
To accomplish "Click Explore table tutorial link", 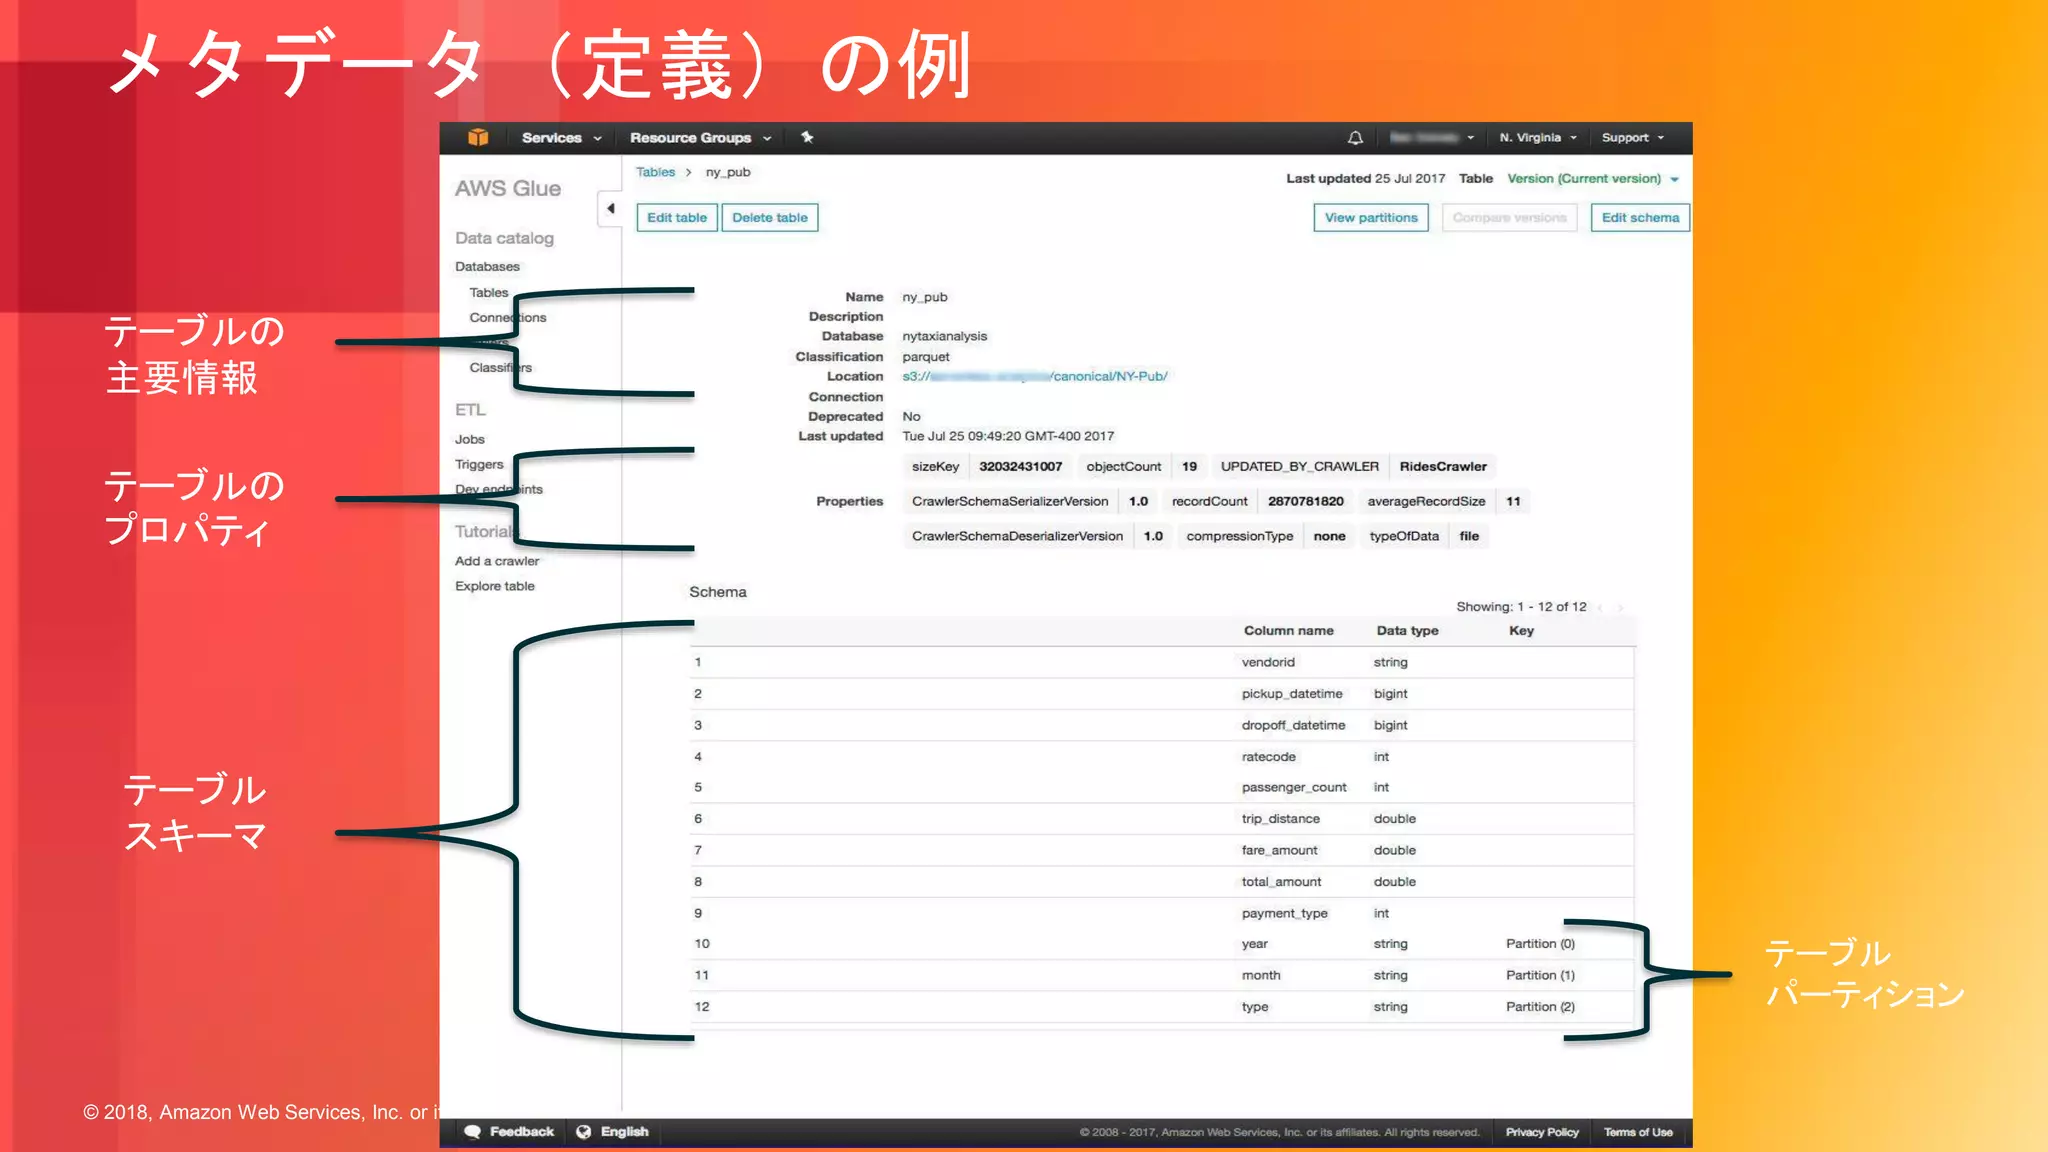I will click(x=495, y=587).
